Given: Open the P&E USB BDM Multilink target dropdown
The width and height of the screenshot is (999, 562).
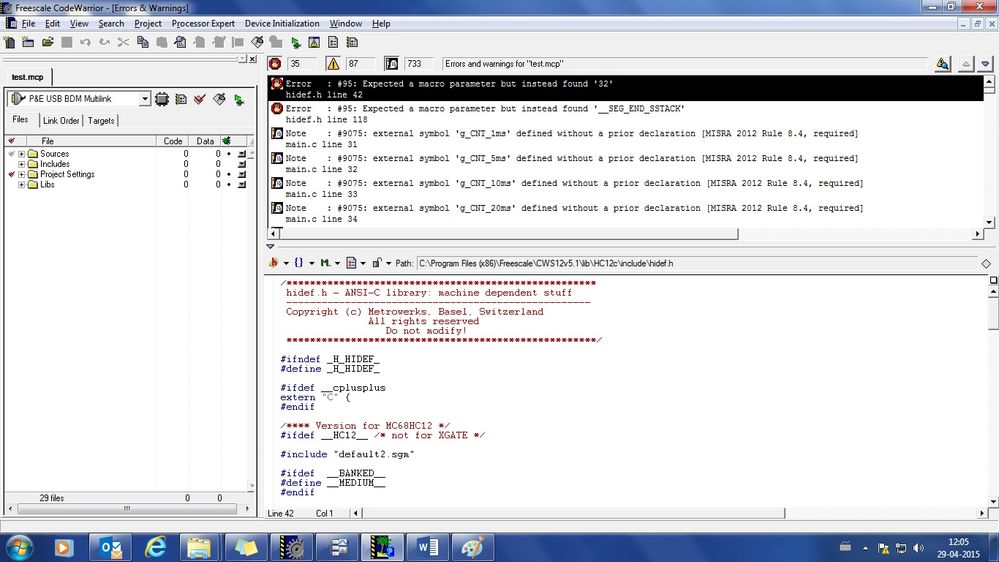Looking at the screenshot, I should pyautogui.click(x=145, y=99).
